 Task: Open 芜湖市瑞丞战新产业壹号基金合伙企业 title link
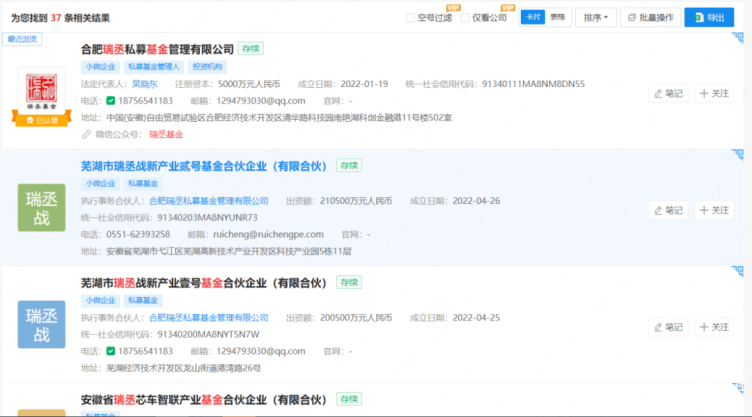click(x=203, y=283)
